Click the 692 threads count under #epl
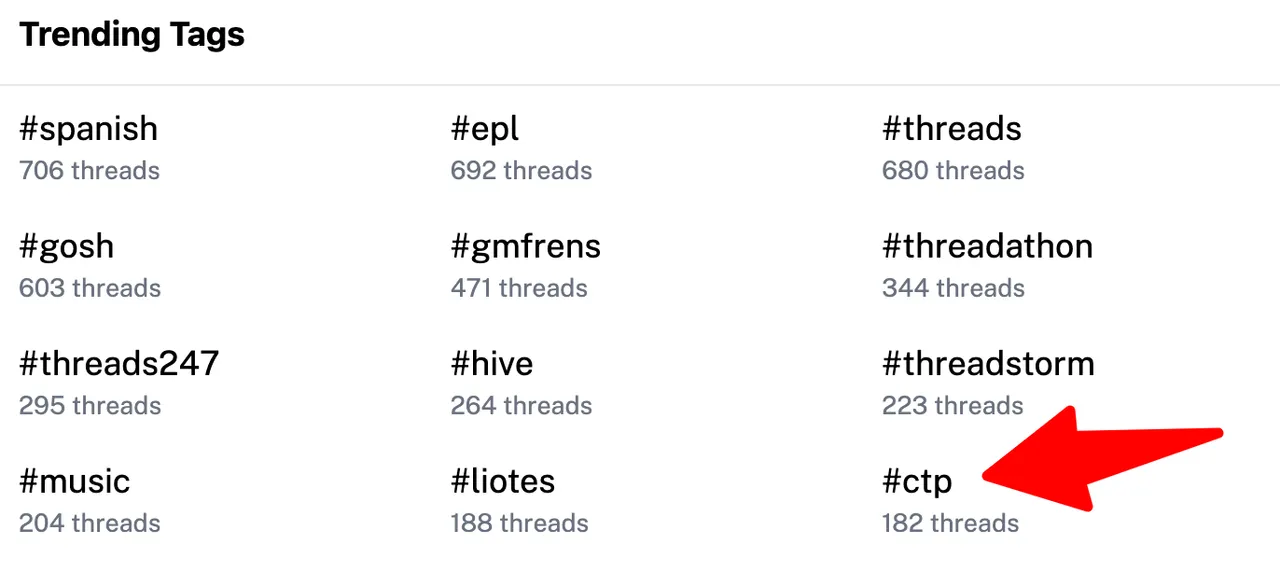The image size is (1280, 573). pos(521,171)
